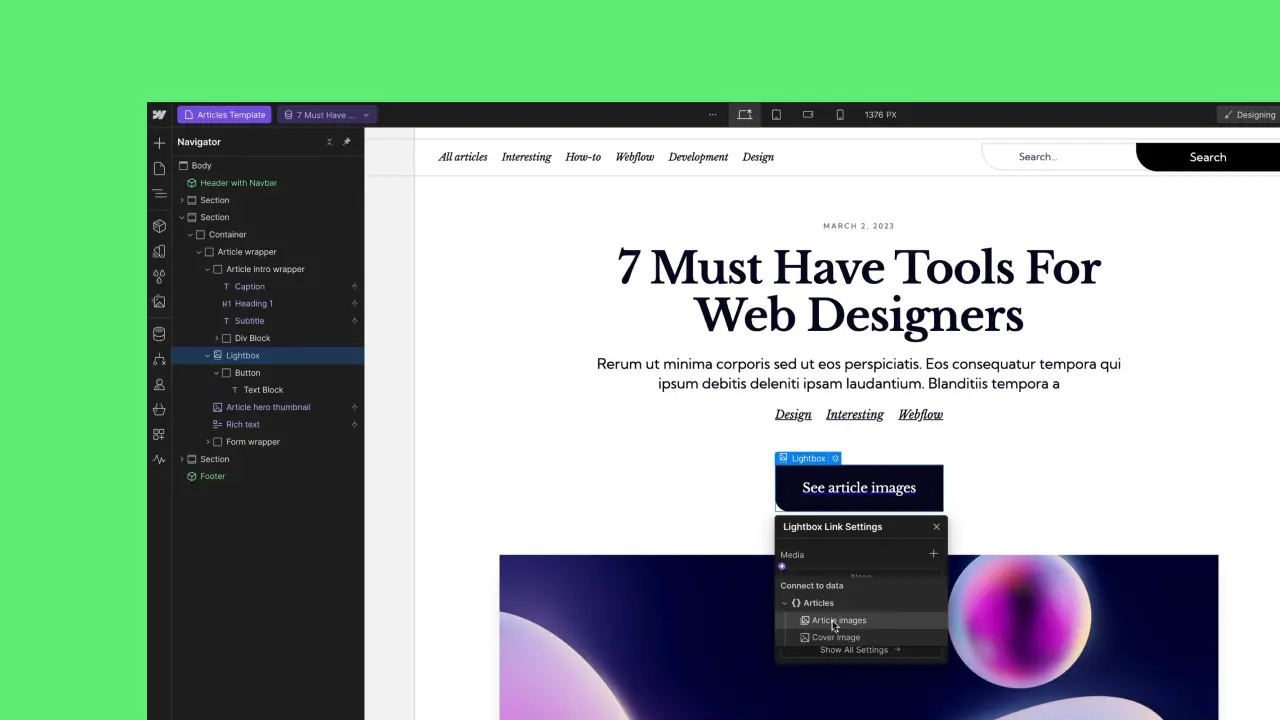Open the Variables panel icon
This screenshot has width=1280, height=720.
coord(159,251)
